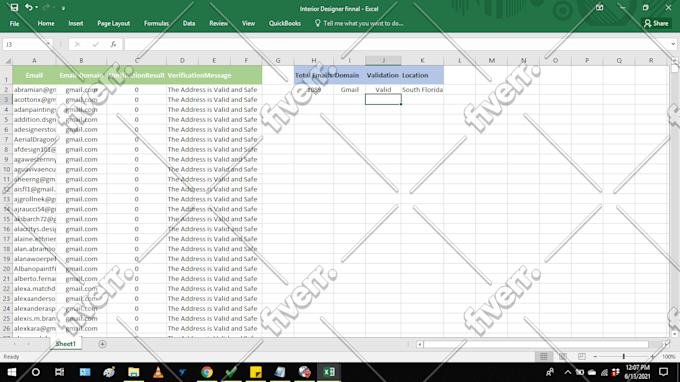Click the Location header cell
This screenshot has height=382, width=680.
click(422, 75)
